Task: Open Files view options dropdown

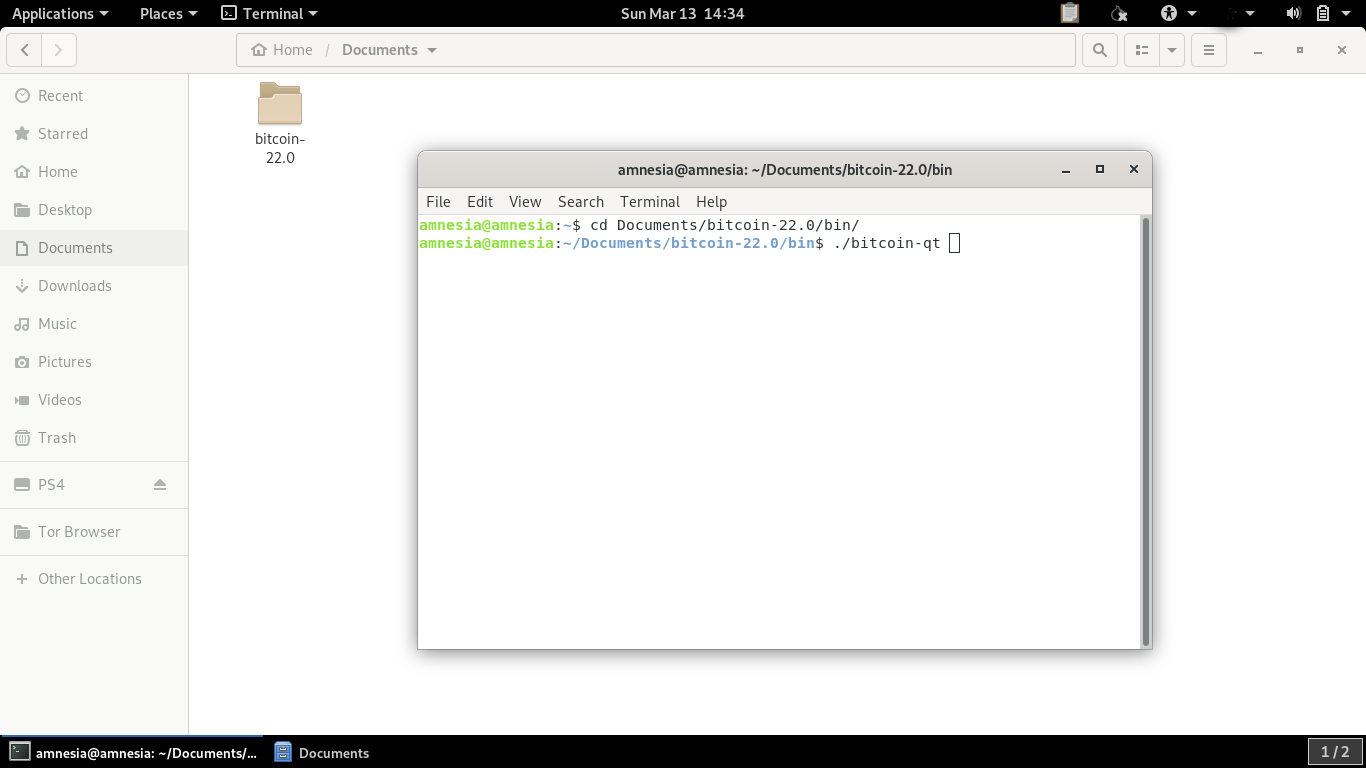Action: (1172, 50)
